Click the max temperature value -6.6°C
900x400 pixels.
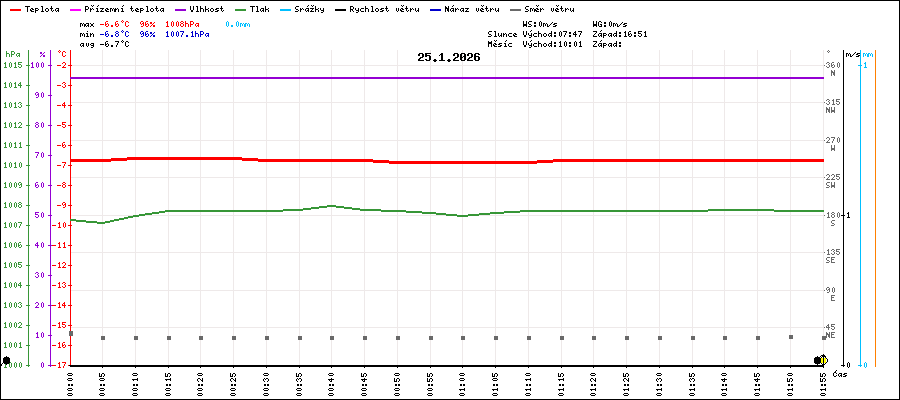pyautogui.click(x=117, y=23)
